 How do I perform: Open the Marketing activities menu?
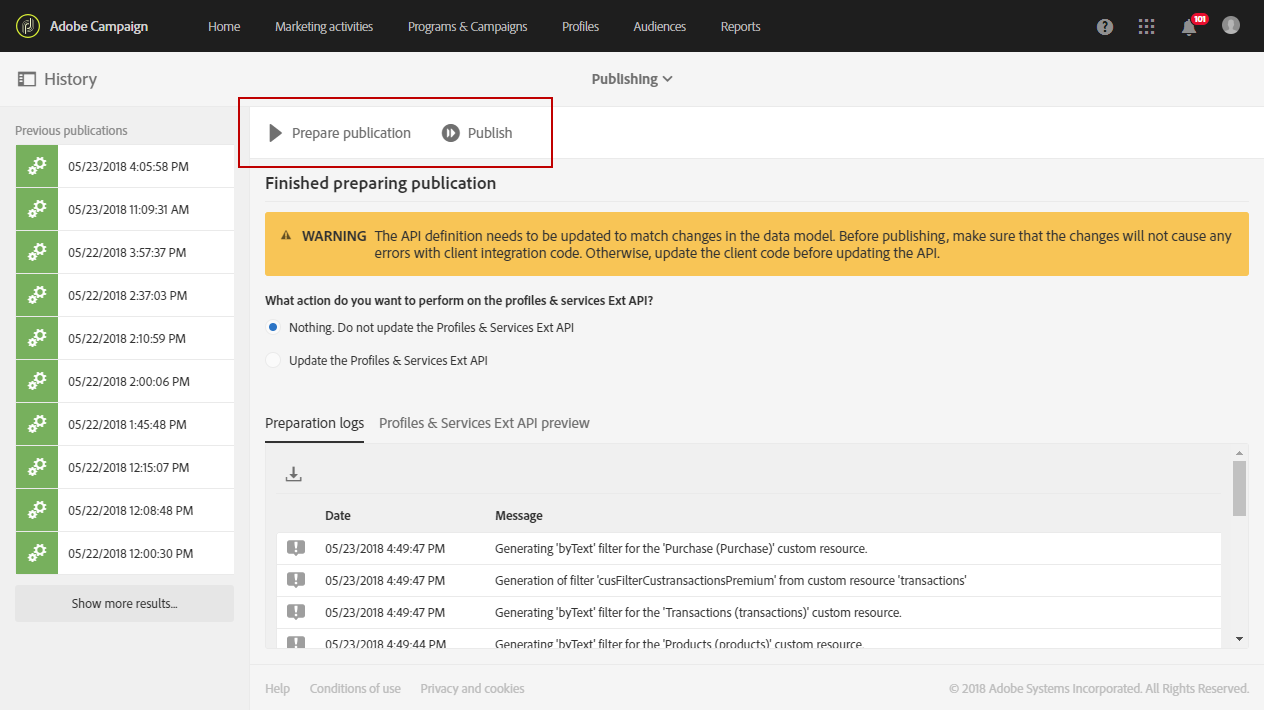(x=324, y=27)
